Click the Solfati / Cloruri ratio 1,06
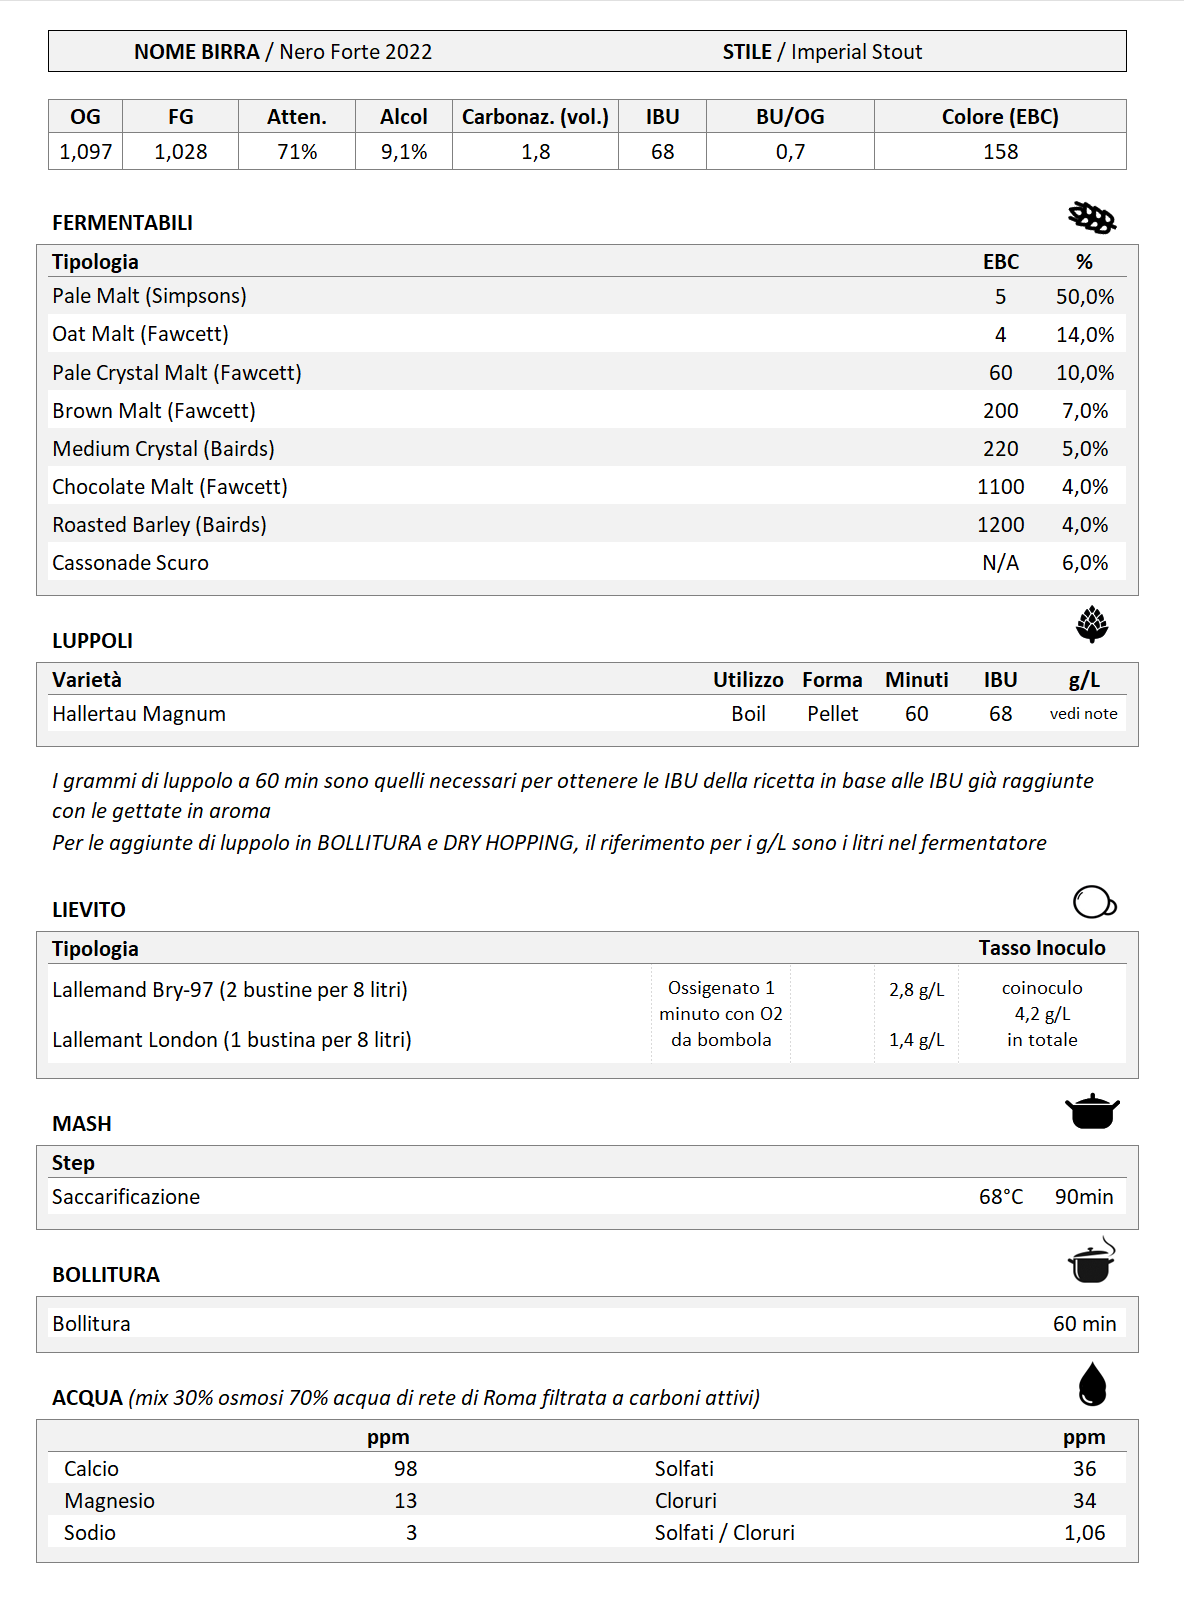Screen dimensions: 1184x1623 click(x=1084, y=1533)
